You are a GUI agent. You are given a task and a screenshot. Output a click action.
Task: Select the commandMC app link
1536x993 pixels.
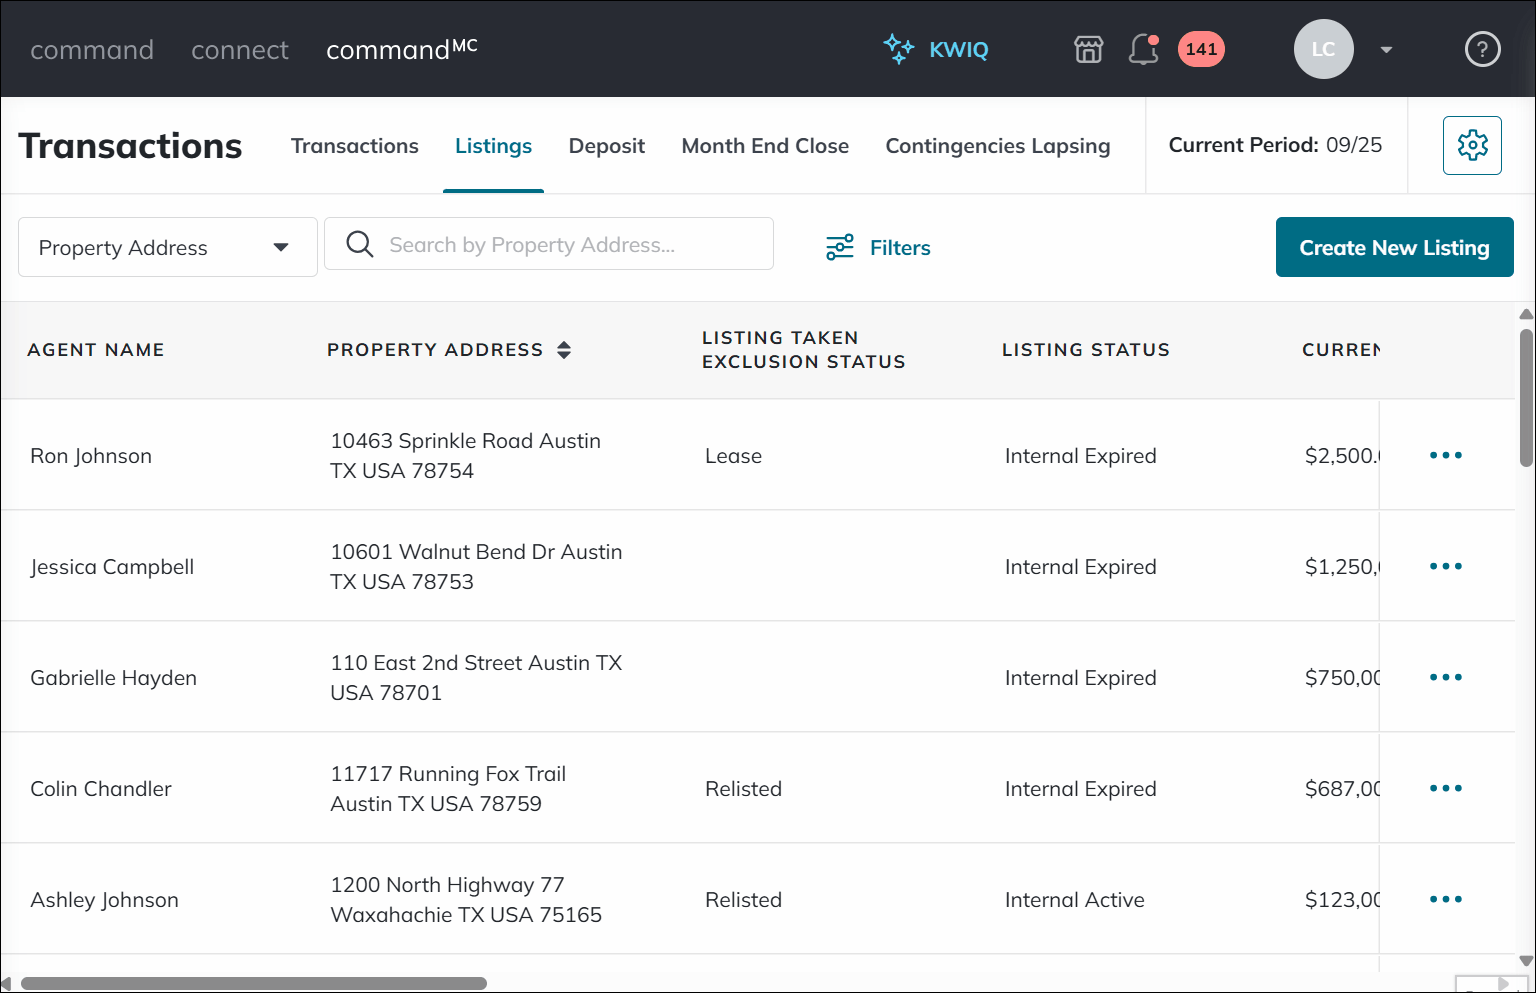(402, 50)
